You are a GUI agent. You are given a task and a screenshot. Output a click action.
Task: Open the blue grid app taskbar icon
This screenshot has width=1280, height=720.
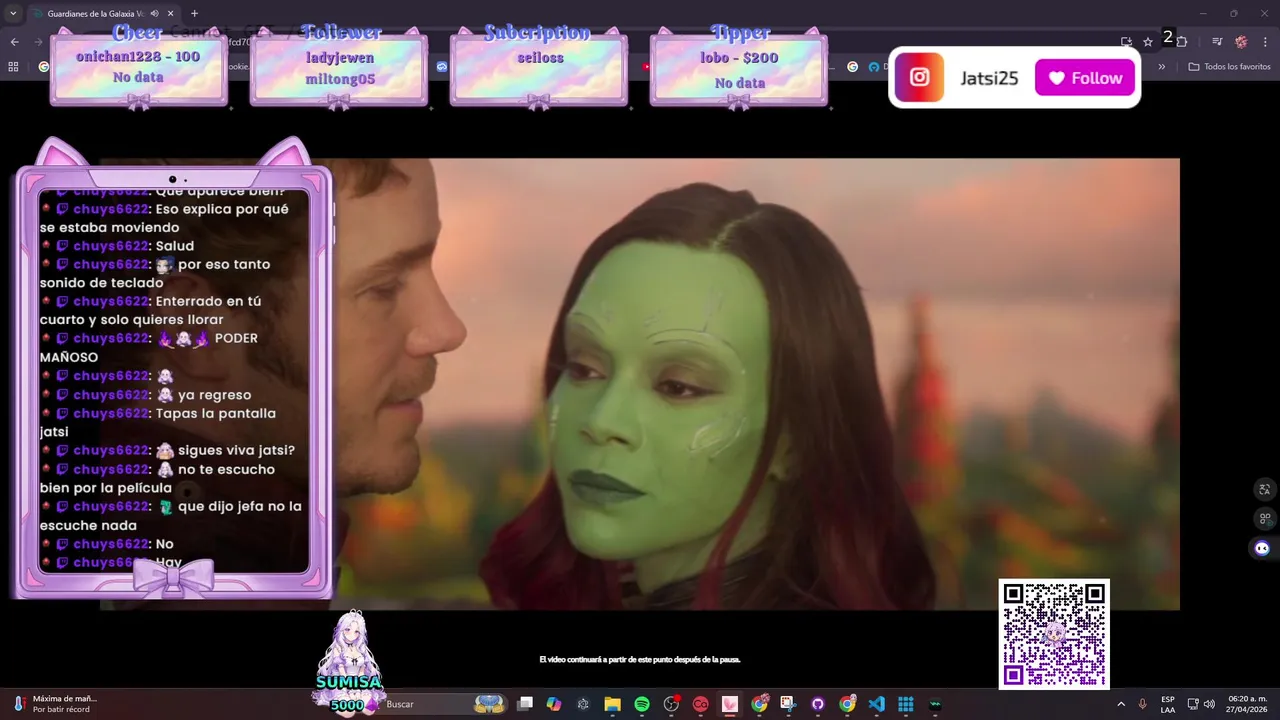coord(906,704)
